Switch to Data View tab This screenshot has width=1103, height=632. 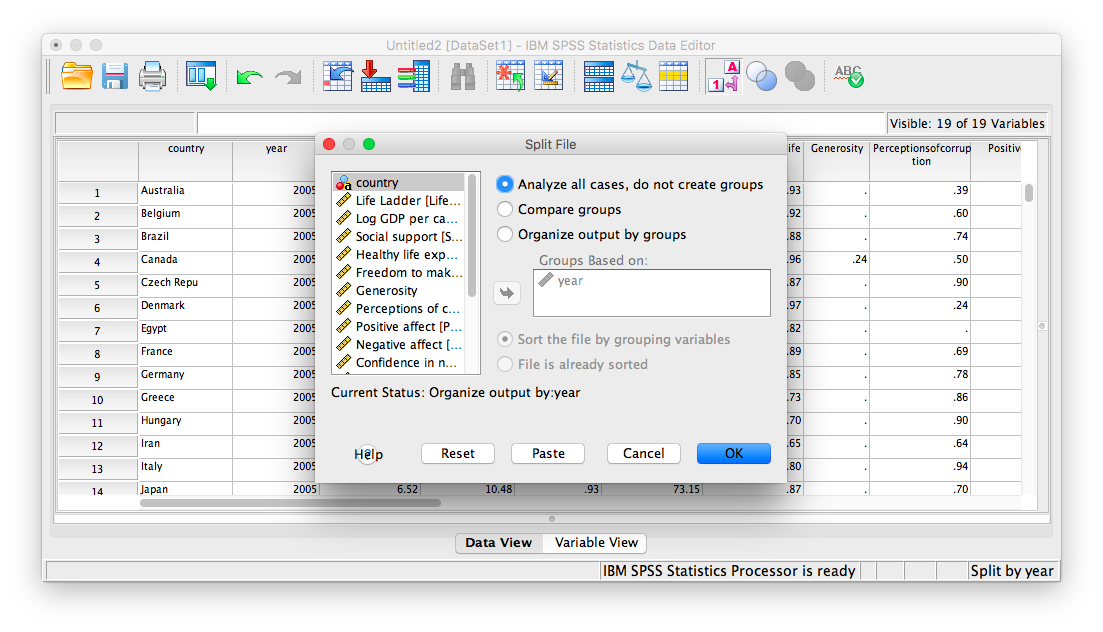(499, 543)
